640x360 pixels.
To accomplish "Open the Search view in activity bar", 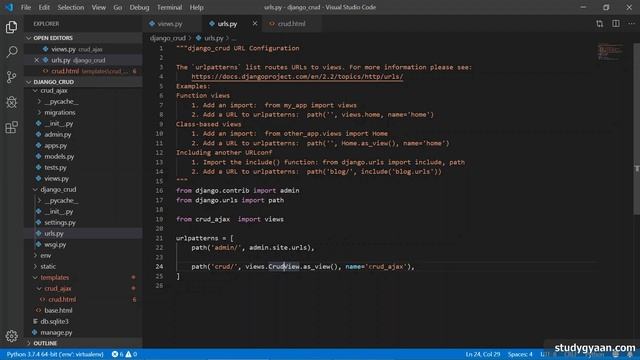I will click(11, 52).
